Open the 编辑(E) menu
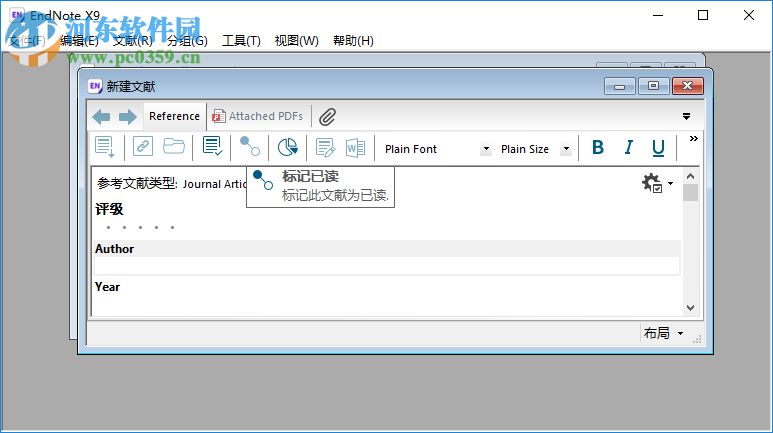773x433 pixels. [x=79, y=41]
